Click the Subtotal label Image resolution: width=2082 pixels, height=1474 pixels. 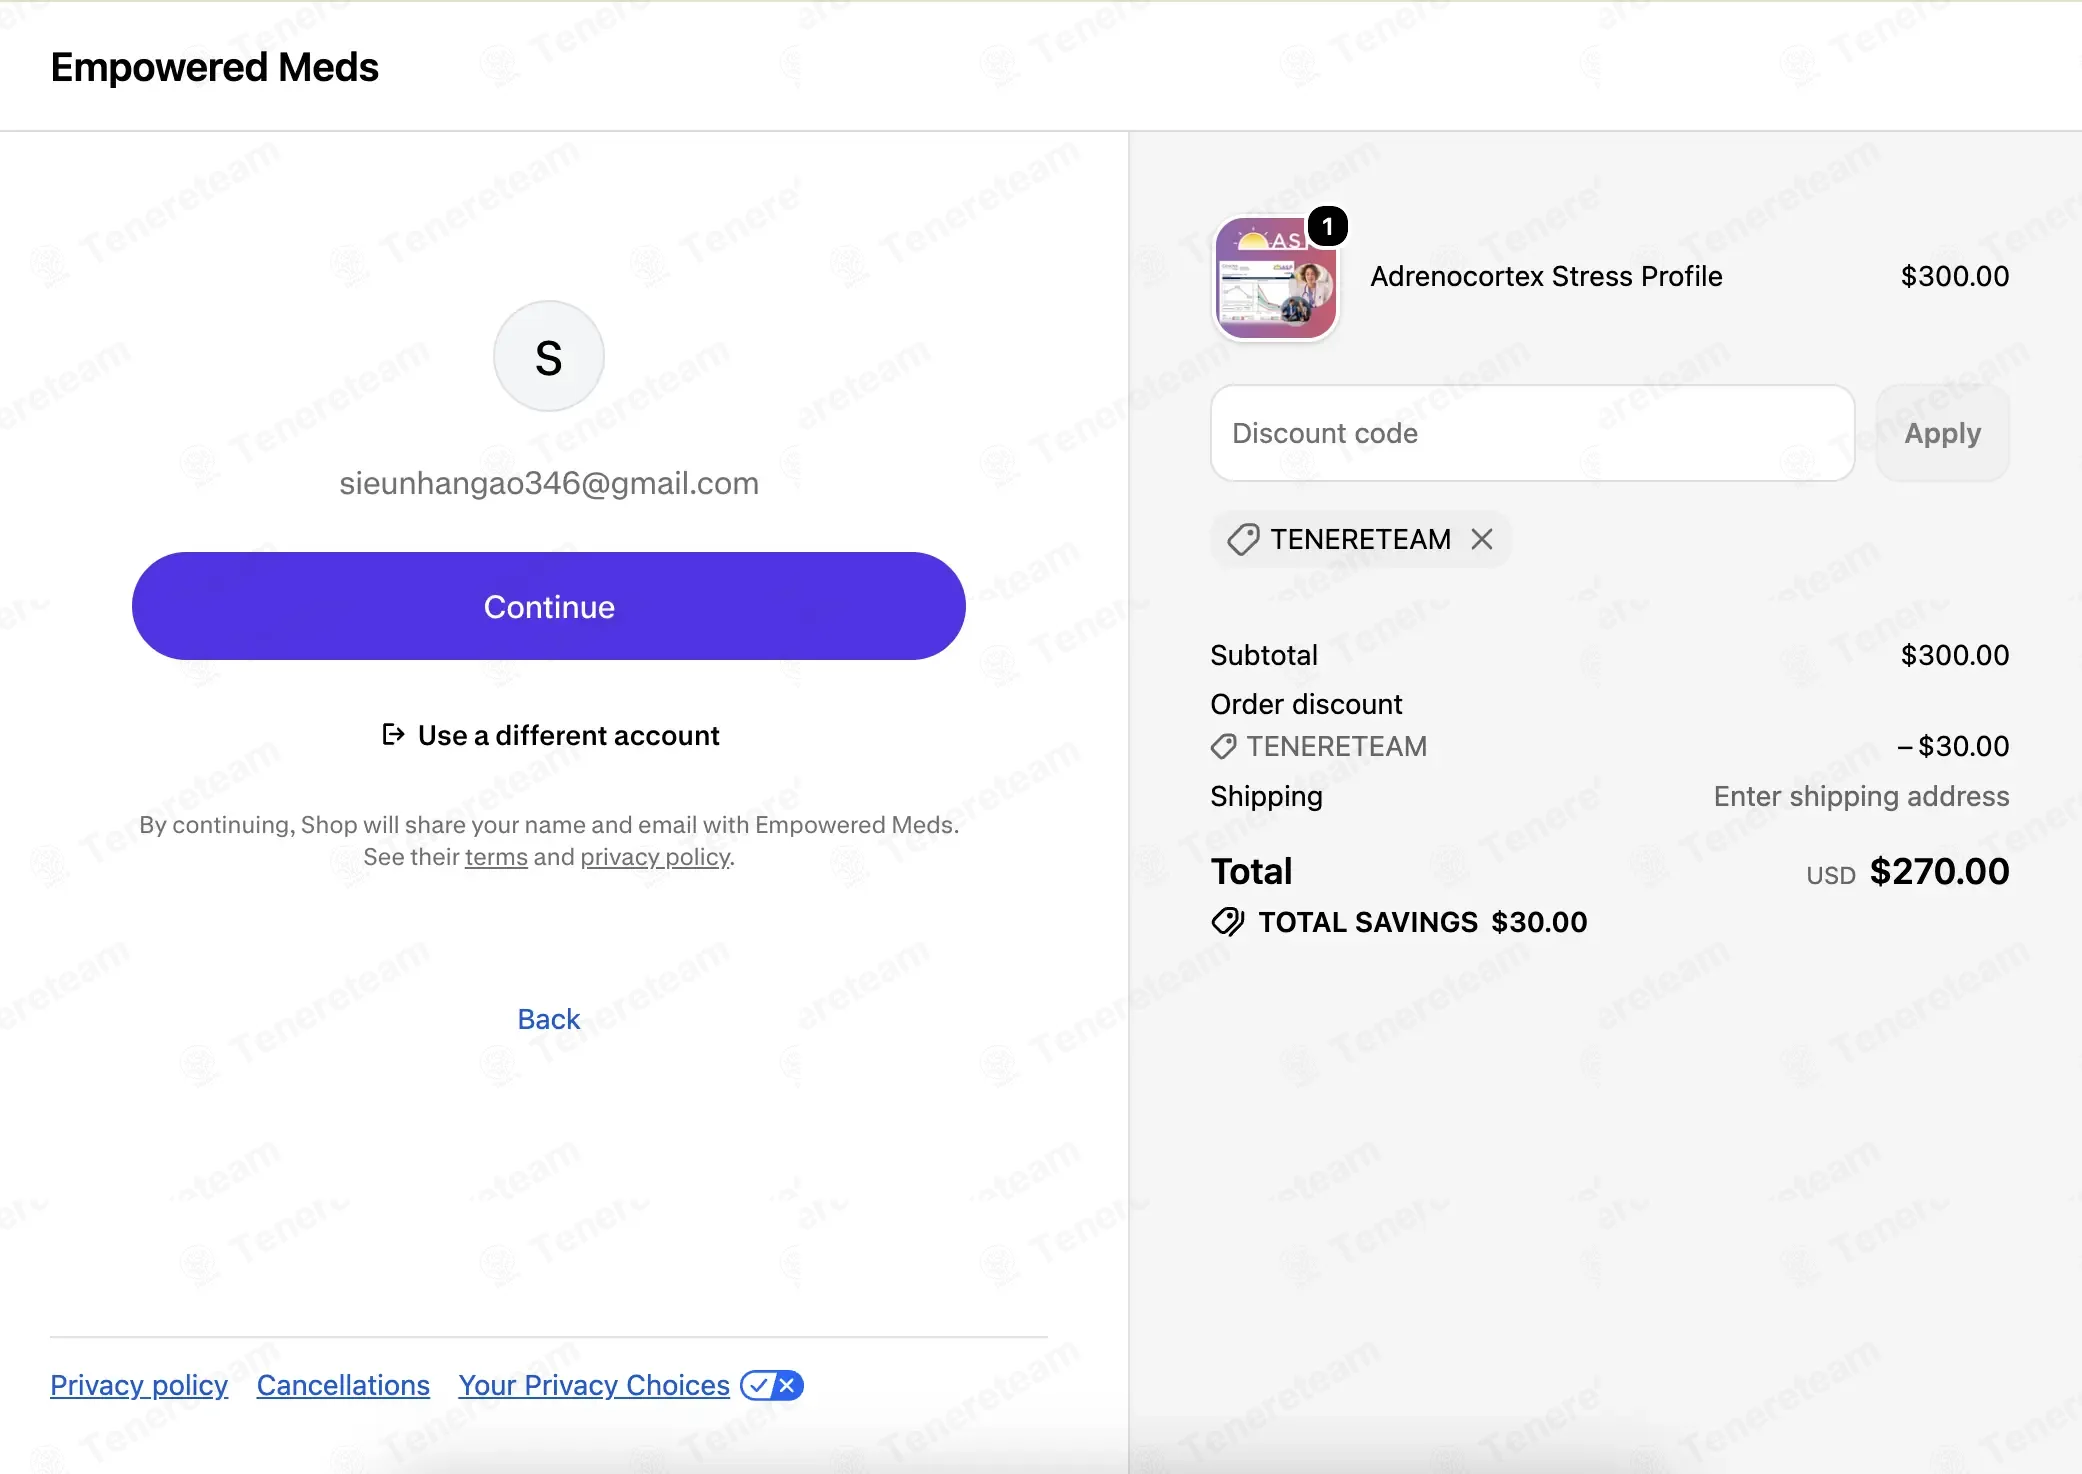[x=1264, y=655]
